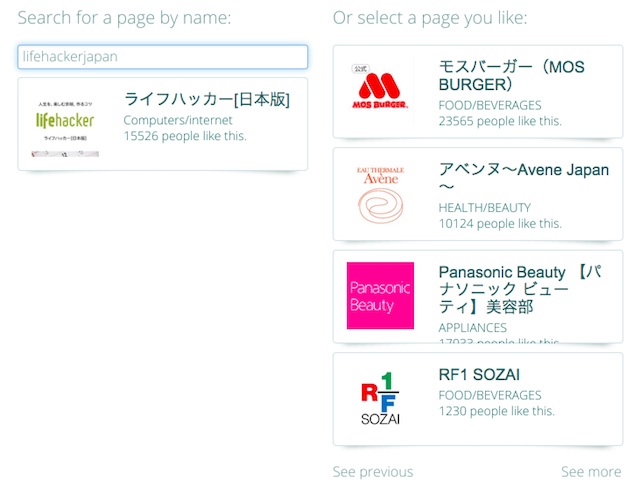Click the APPLIANCES category label
The width and height of the screenshot is (640, 488).
pyautogui.click(x=473, y=328)
